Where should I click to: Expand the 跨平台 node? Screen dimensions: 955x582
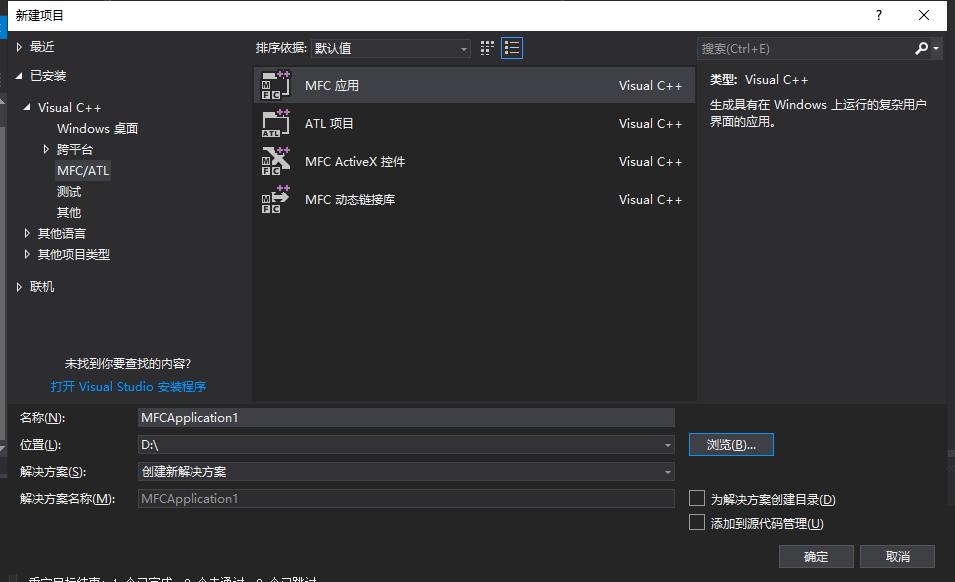pos(46,149)
